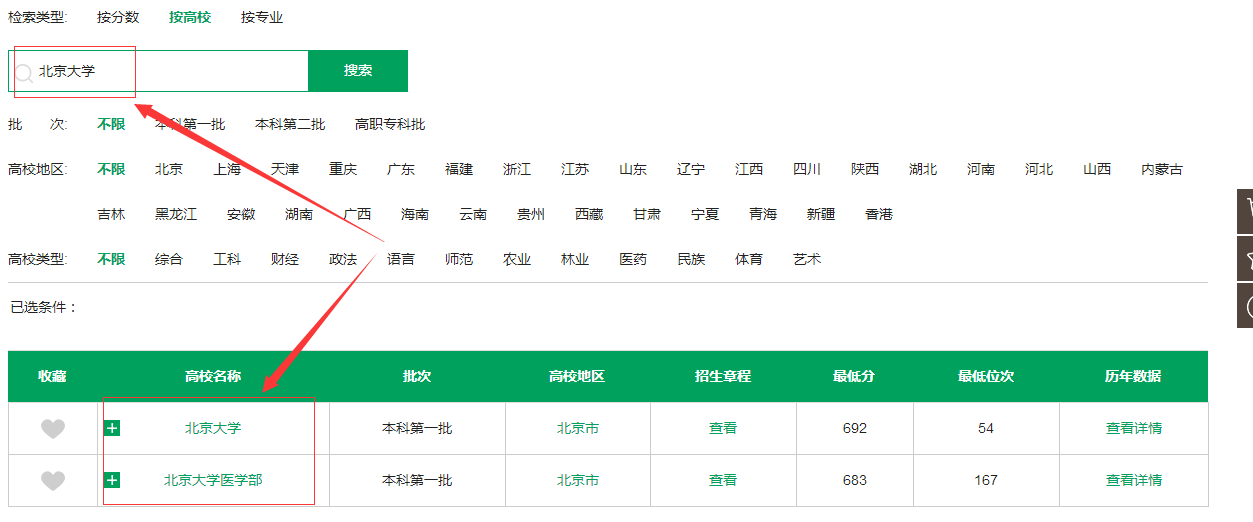View 招生章程 for 北京大学 row
Image resolution: width=1253 pixels, height=522 pixels.
point(723,428)
